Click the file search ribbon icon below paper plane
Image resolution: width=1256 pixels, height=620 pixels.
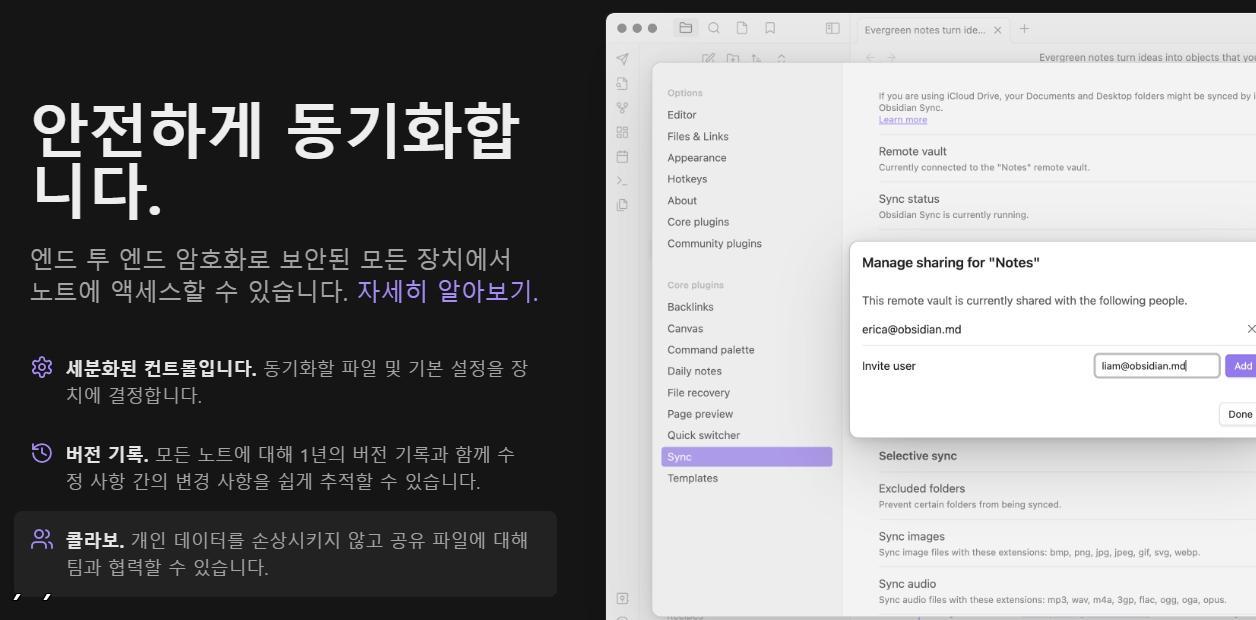coord(622,84)
